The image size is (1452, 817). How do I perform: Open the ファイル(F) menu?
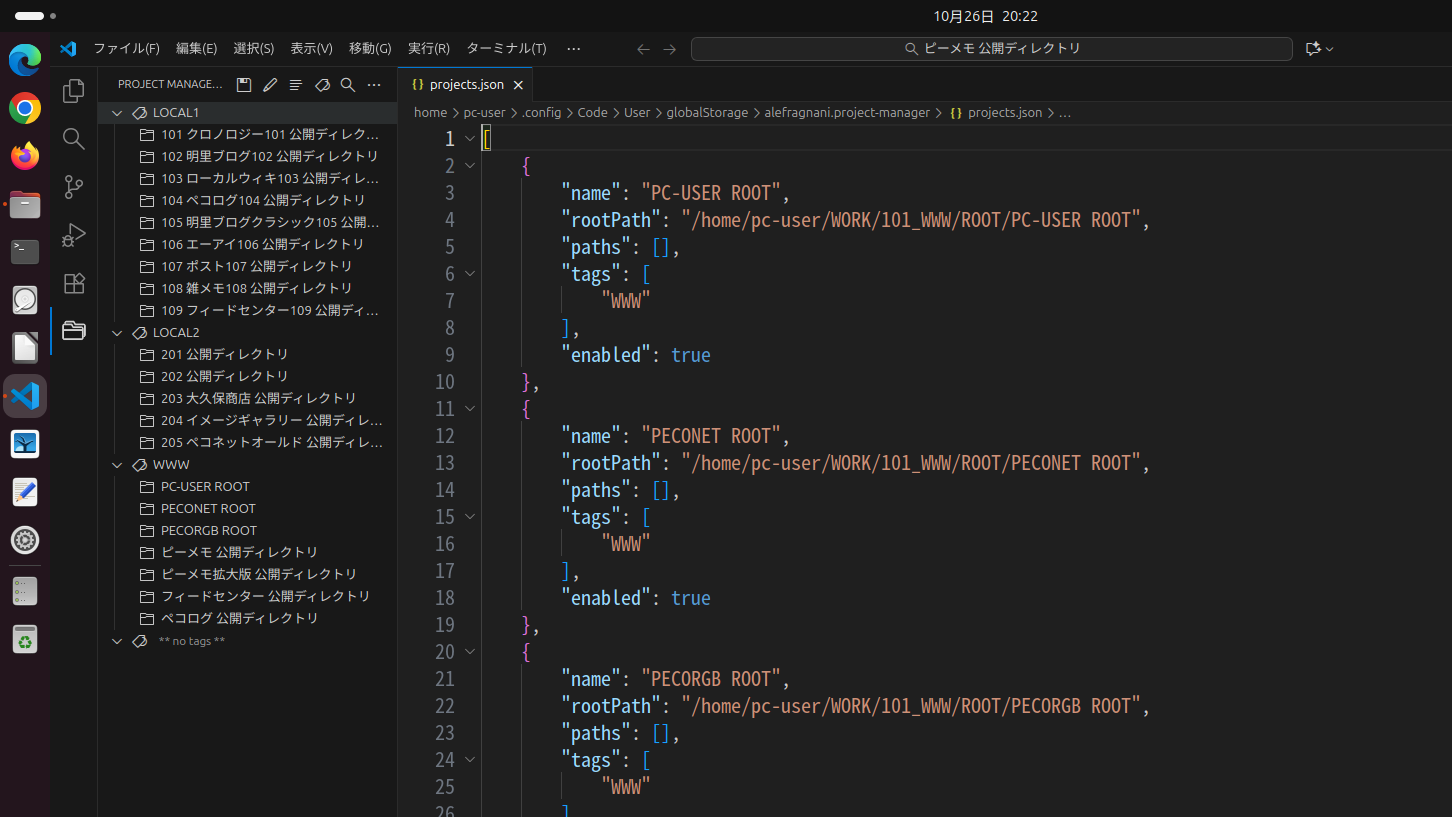(126, 48)
